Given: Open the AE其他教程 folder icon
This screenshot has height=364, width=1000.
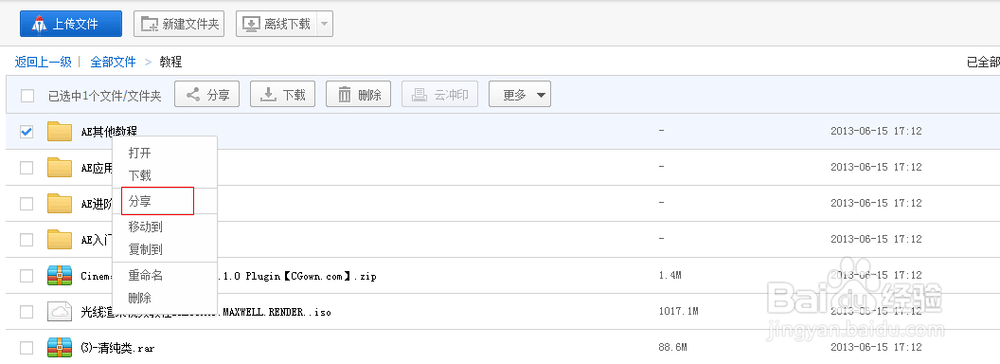Looking at the screenshot, I should [x=60, y=132].
